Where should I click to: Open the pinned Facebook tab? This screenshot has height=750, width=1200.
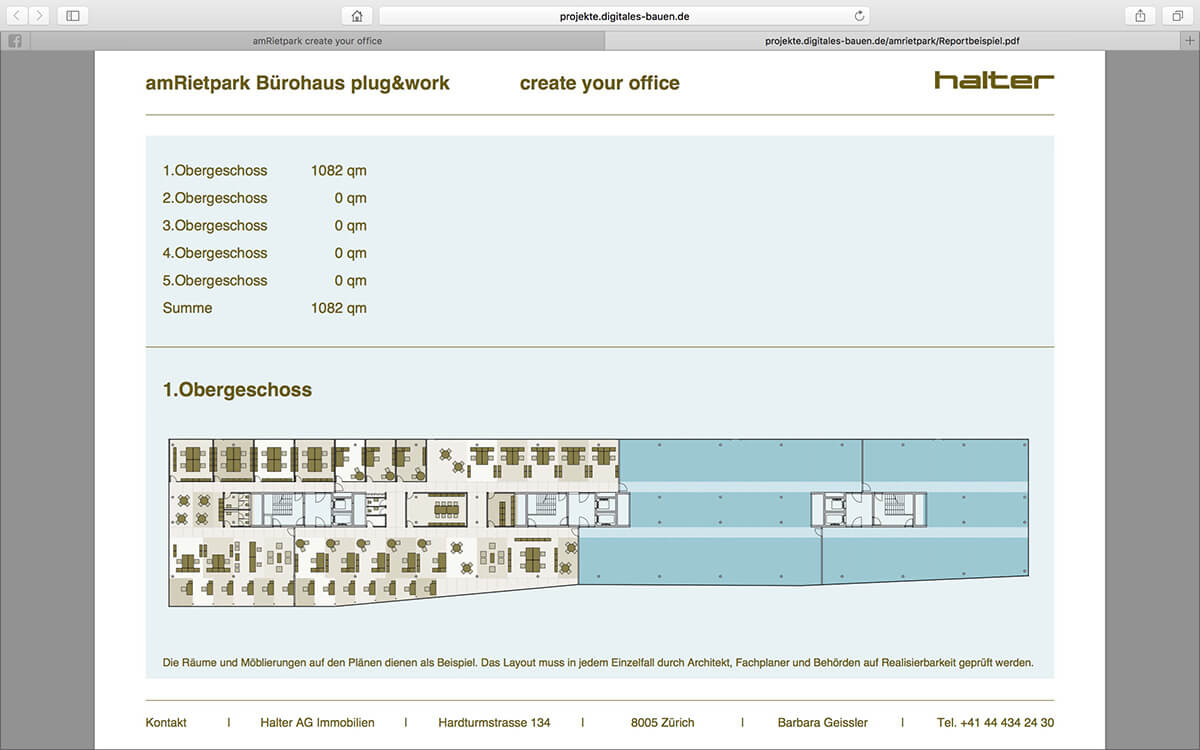coord(15,41)
